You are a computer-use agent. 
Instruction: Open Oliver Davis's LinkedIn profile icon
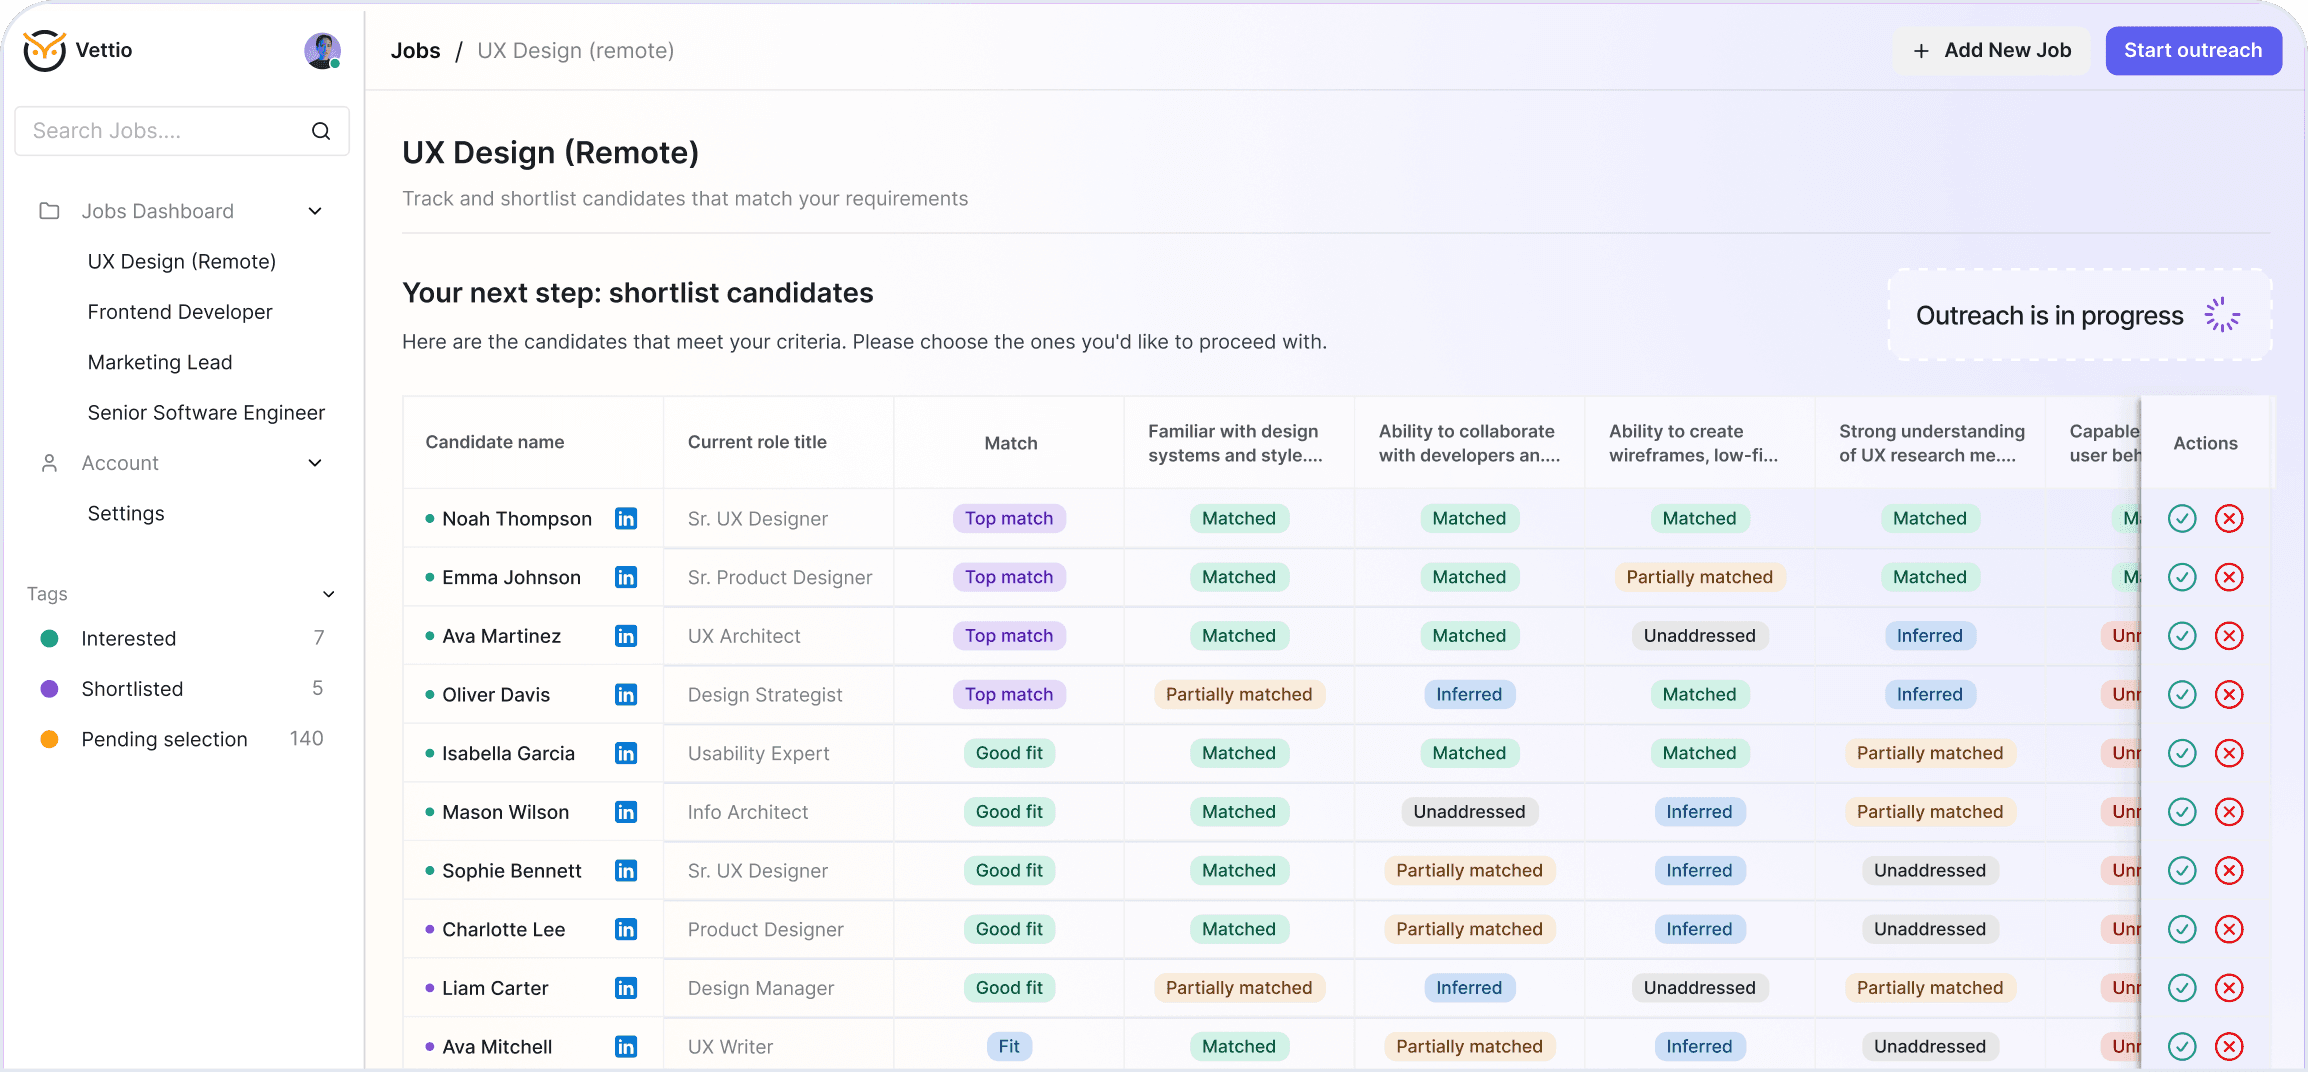pos(626,695)
